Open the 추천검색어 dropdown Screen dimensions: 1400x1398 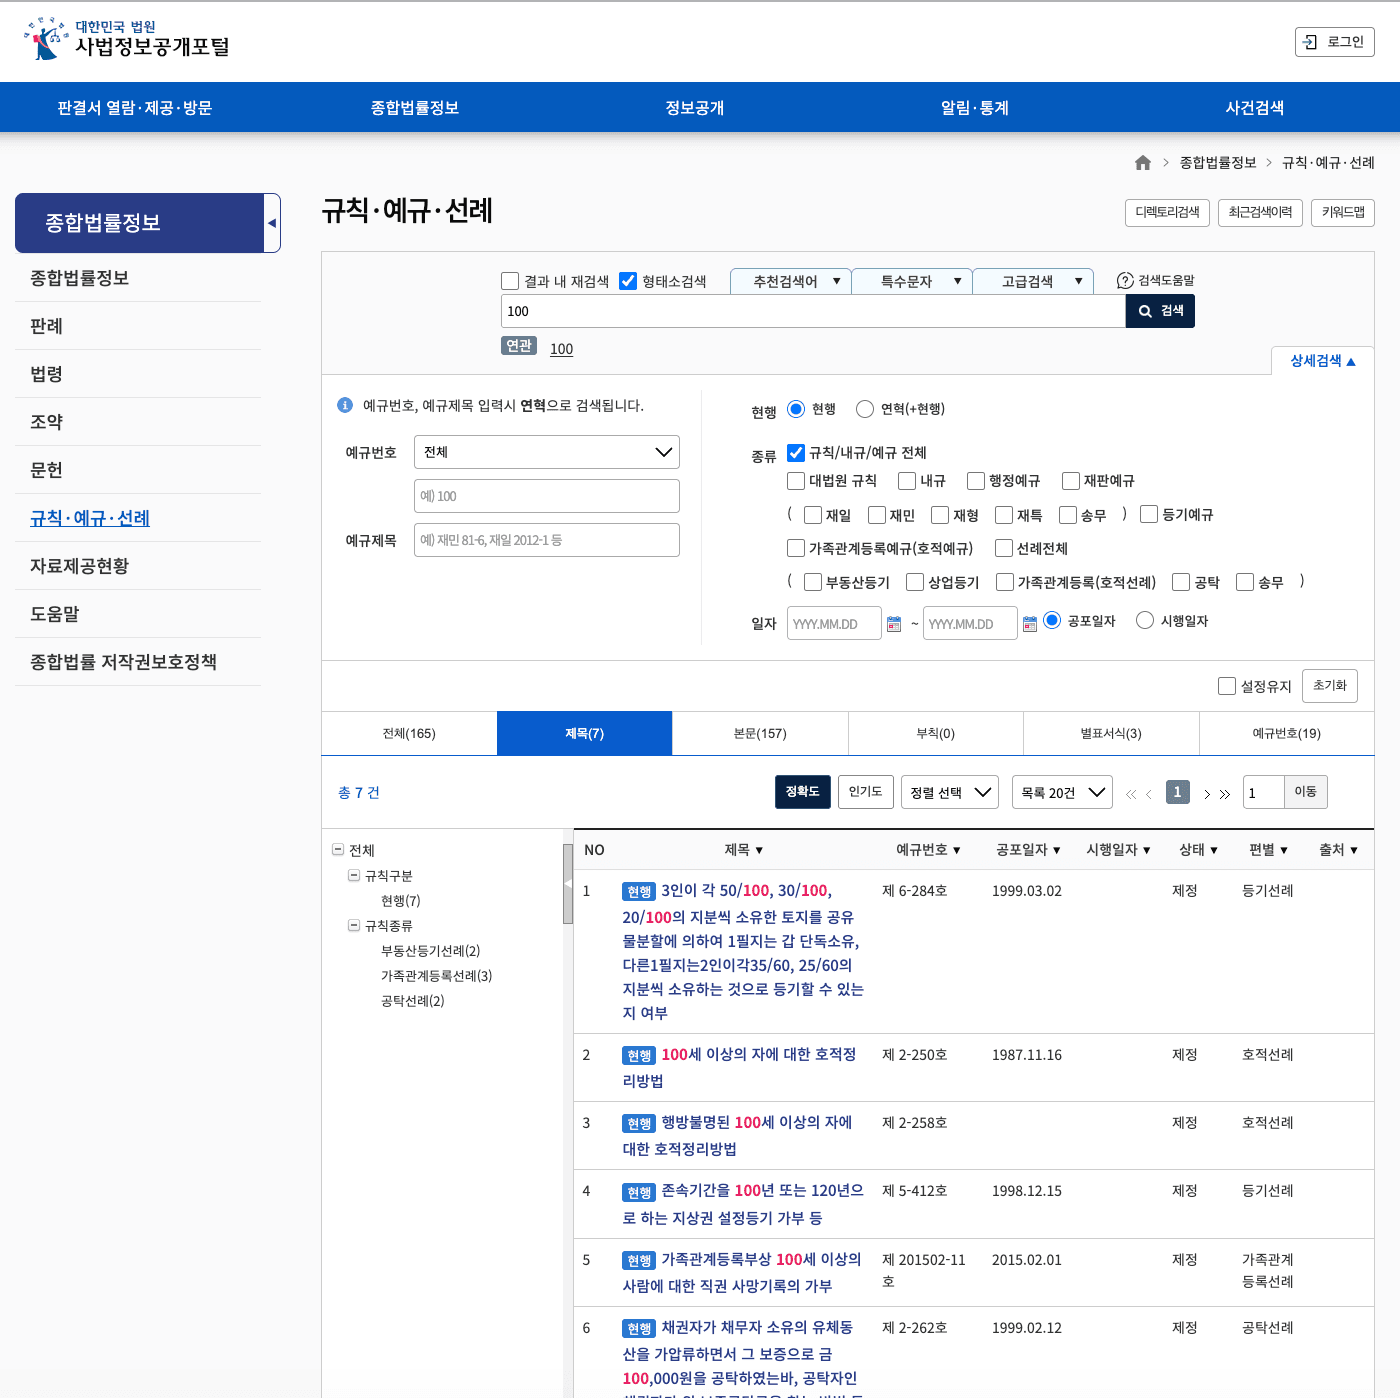pyautogui.click(x=791, y=281)
